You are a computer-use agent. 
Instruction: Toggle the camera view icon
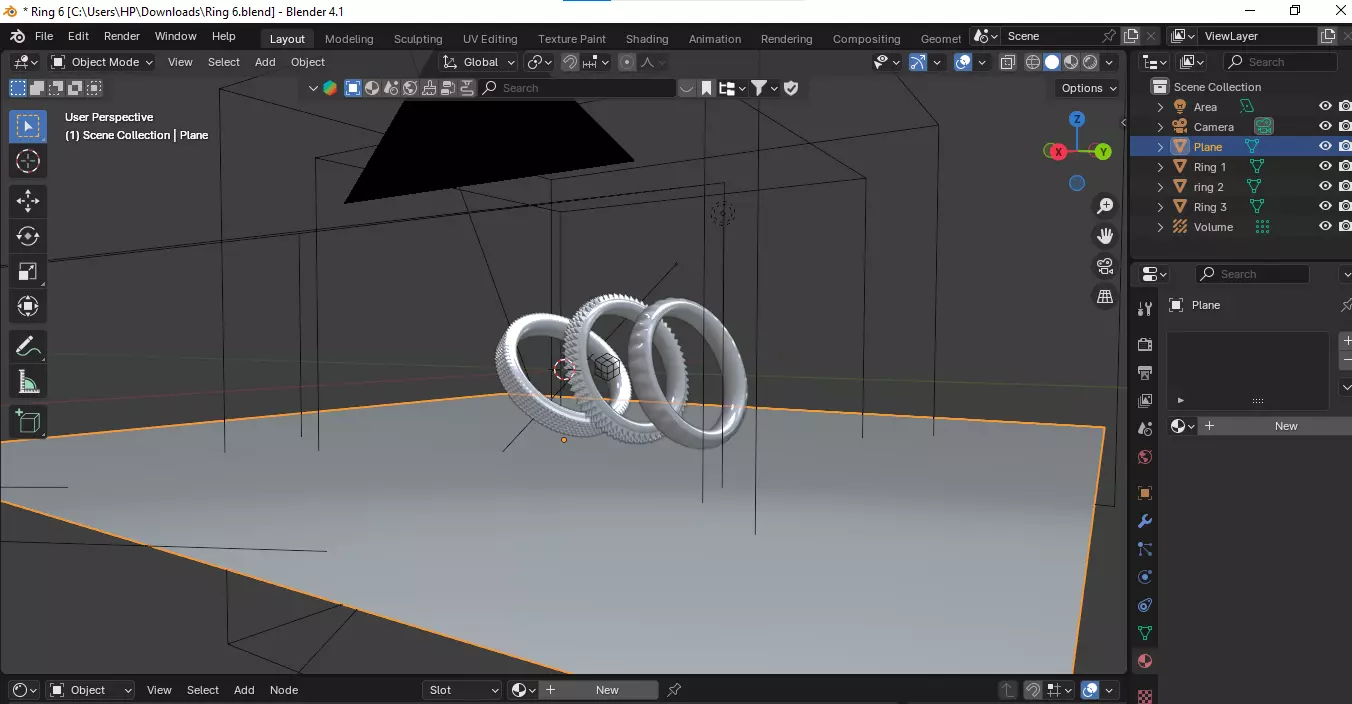tap(1105, 266)
